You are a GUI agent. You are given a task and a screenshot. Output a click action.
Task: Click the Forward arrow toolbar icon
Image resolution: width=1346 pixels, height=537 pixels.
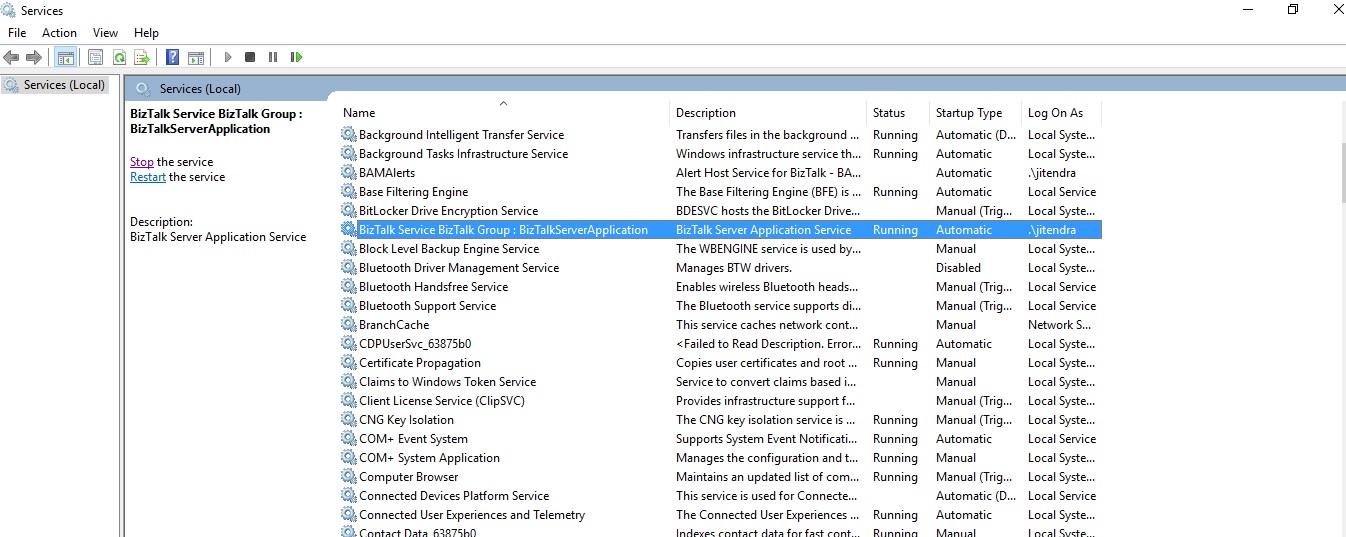pyautogui.click(x=34, y=57)
